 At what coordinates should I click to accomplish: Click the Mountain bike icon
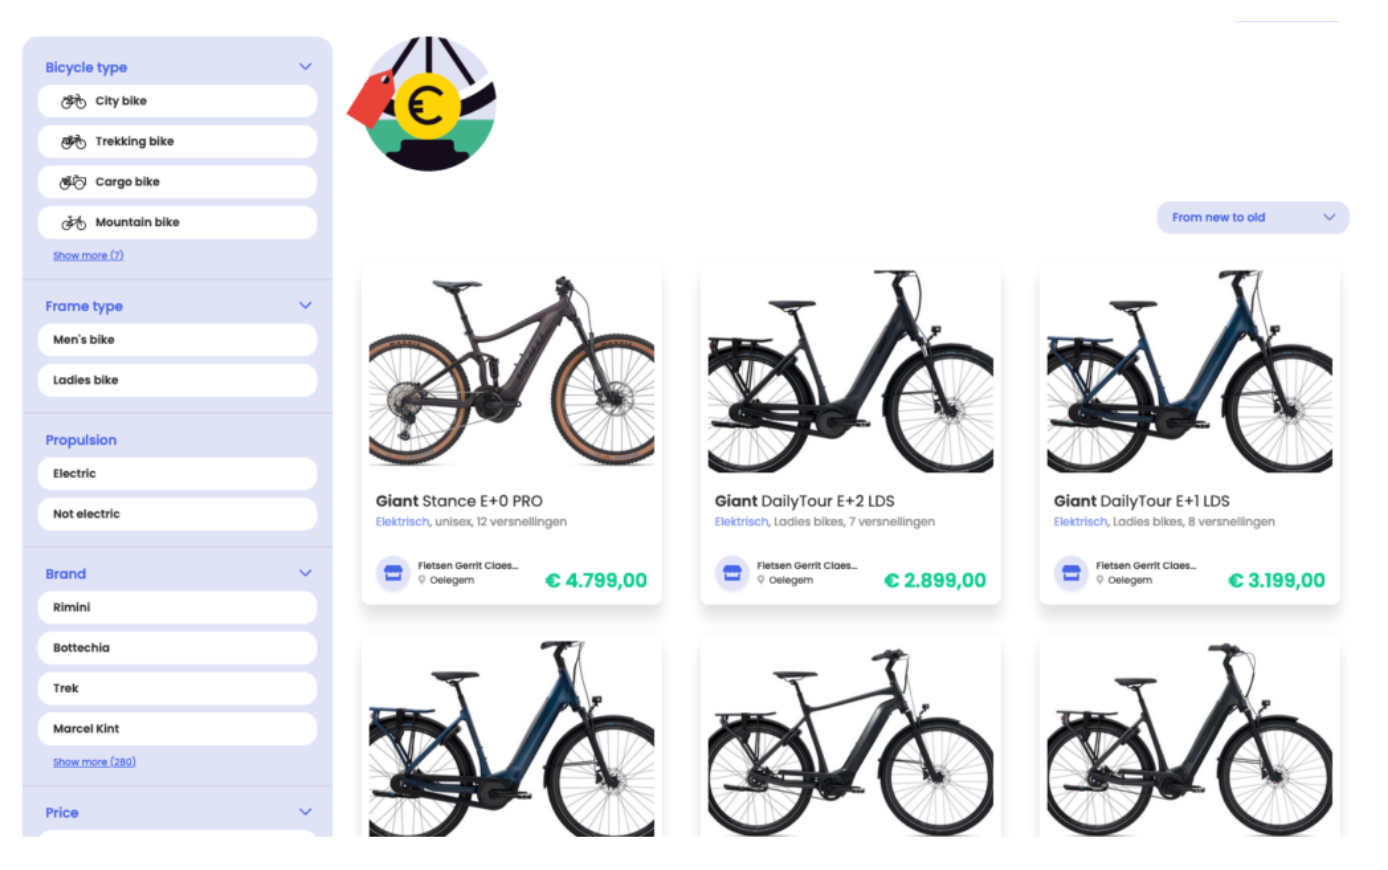[x=73, y=223]
